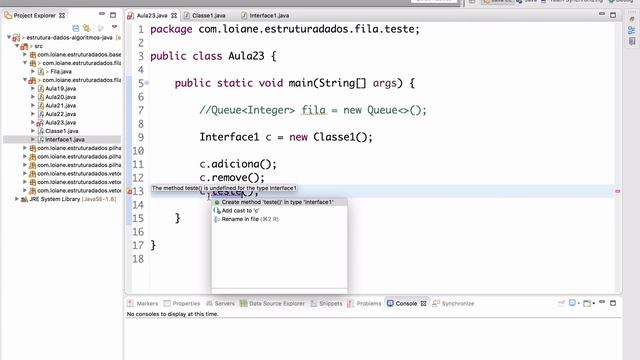Screen dimensions: 640x360
Task: Expand the JRE System Library node
Action: 17,199
